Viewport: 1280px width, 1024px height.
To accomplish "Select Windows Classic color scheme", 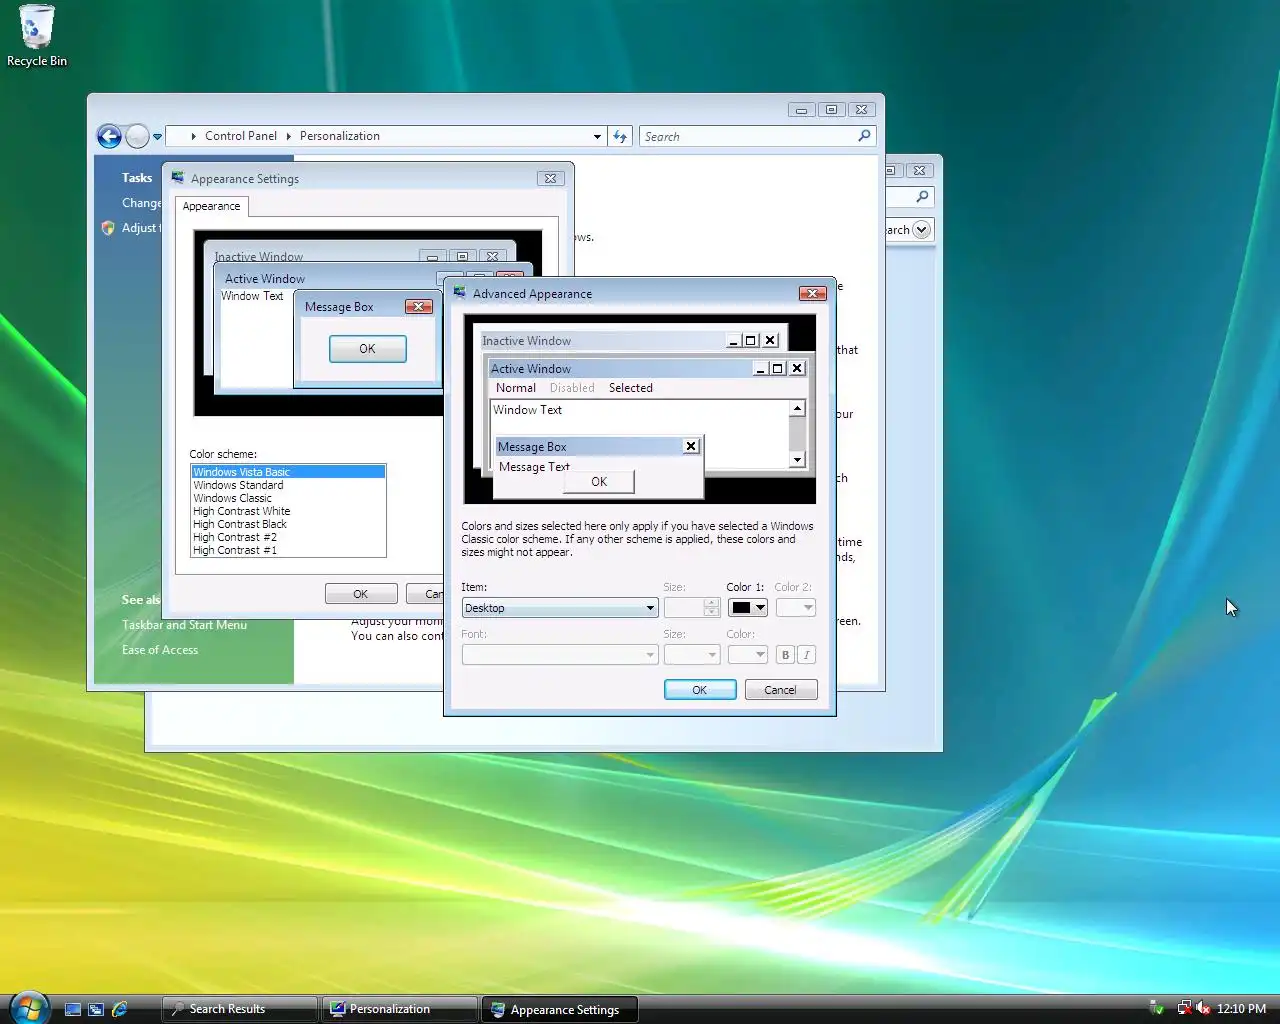I will [288, 498].
